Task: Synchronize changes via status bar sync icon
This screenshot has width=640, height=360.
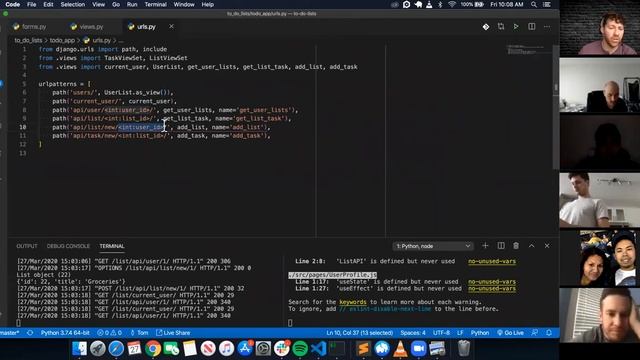Action: pyautogui.click(x=30, y=333)
